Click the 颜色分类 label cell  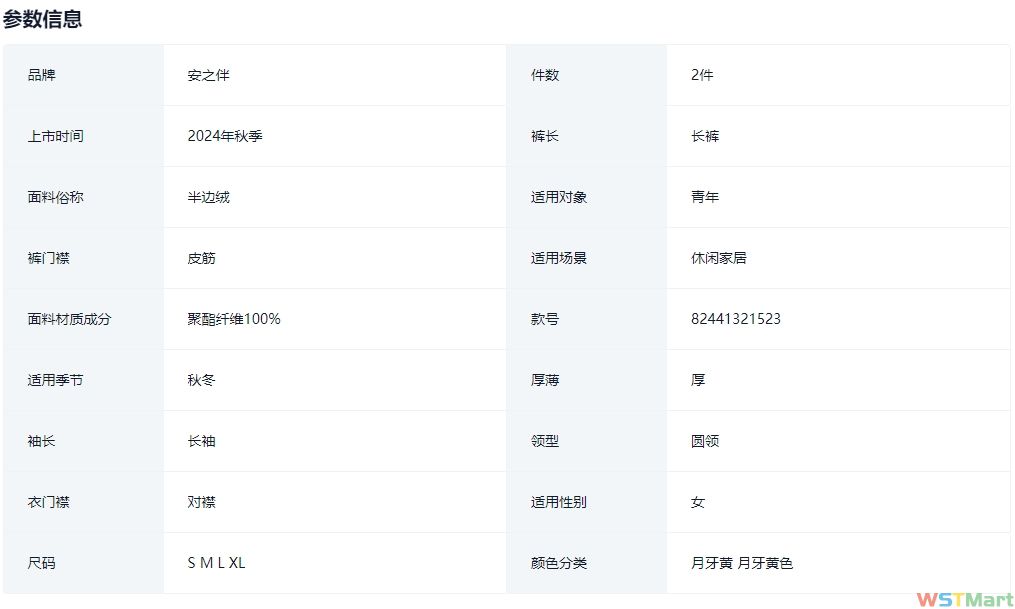coord(559,563)
